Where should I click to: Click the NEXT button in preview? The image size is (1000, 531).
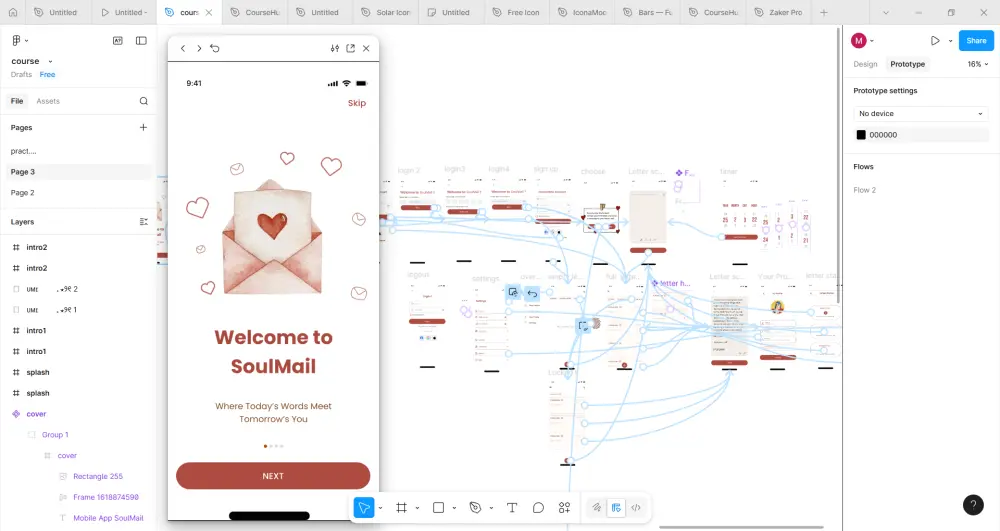[273, 476]
